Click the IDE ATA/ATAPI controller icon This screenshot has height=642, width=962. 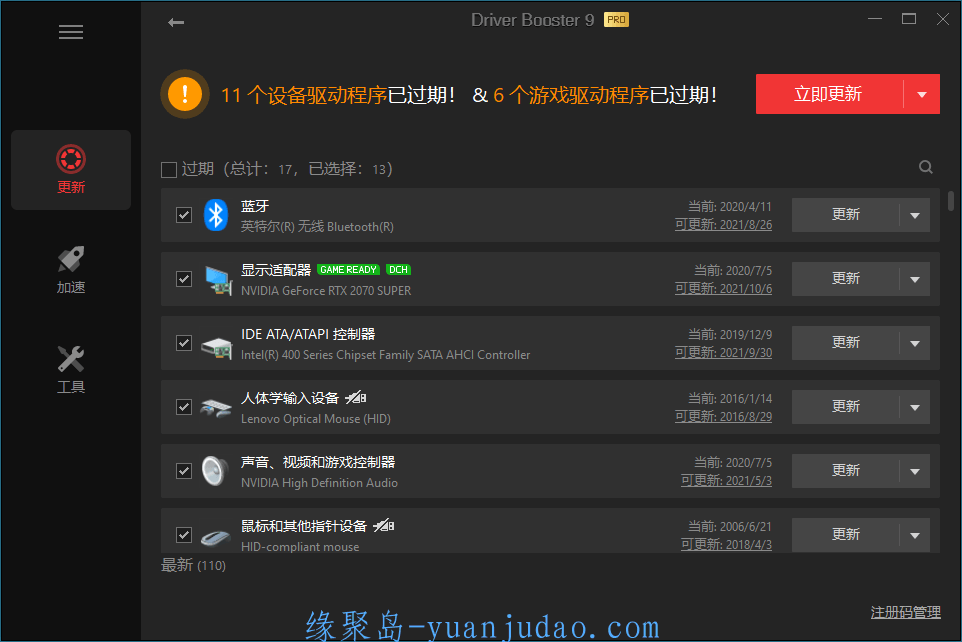(x=217, y=347)
